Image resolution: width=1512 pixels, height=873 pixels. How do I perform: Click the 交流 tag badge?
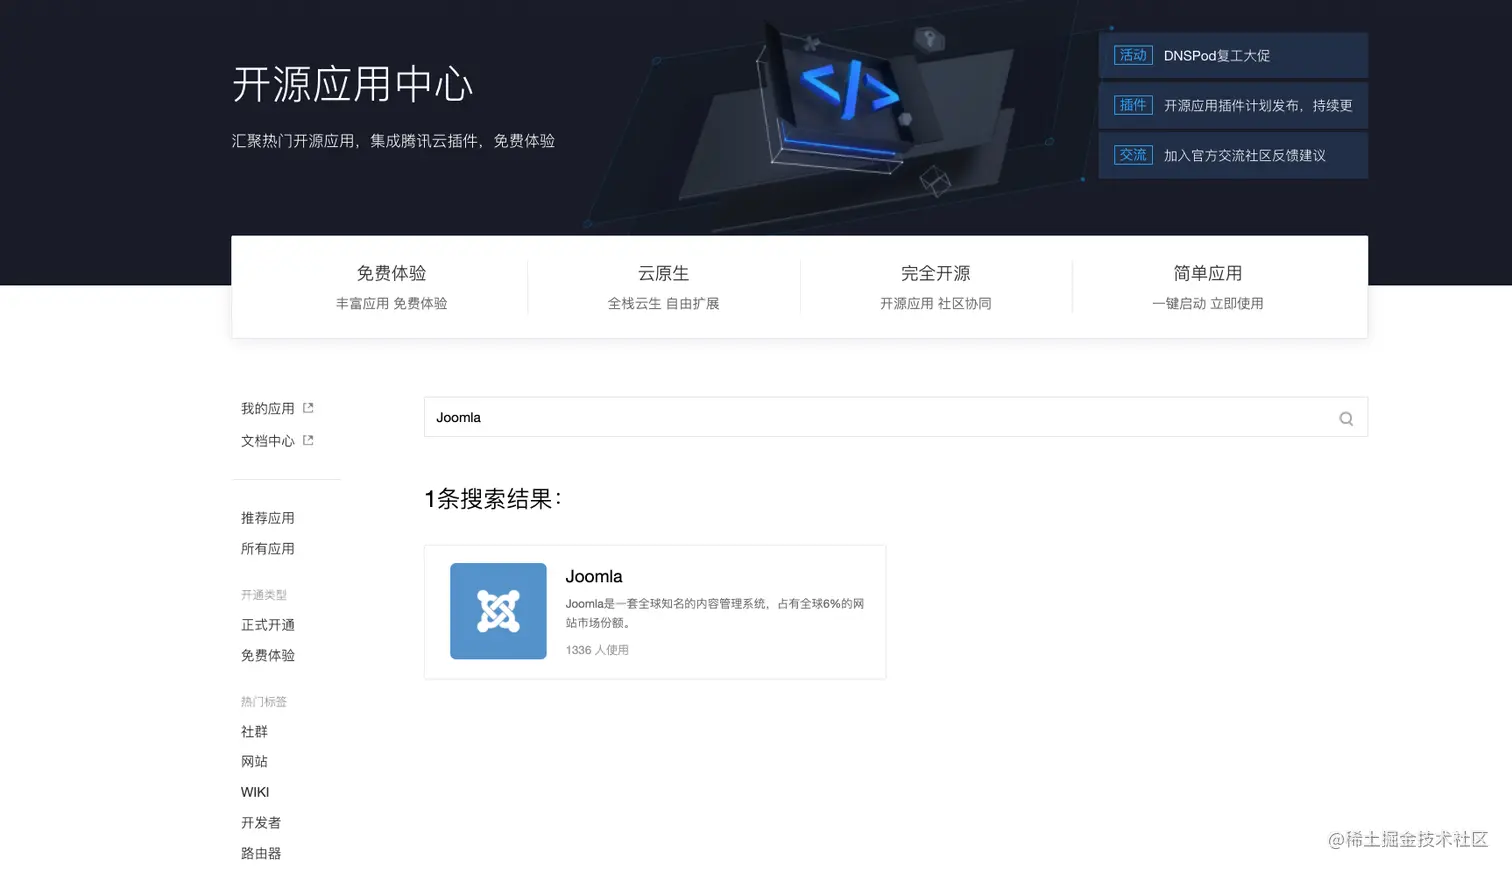tap(1133, 155)
